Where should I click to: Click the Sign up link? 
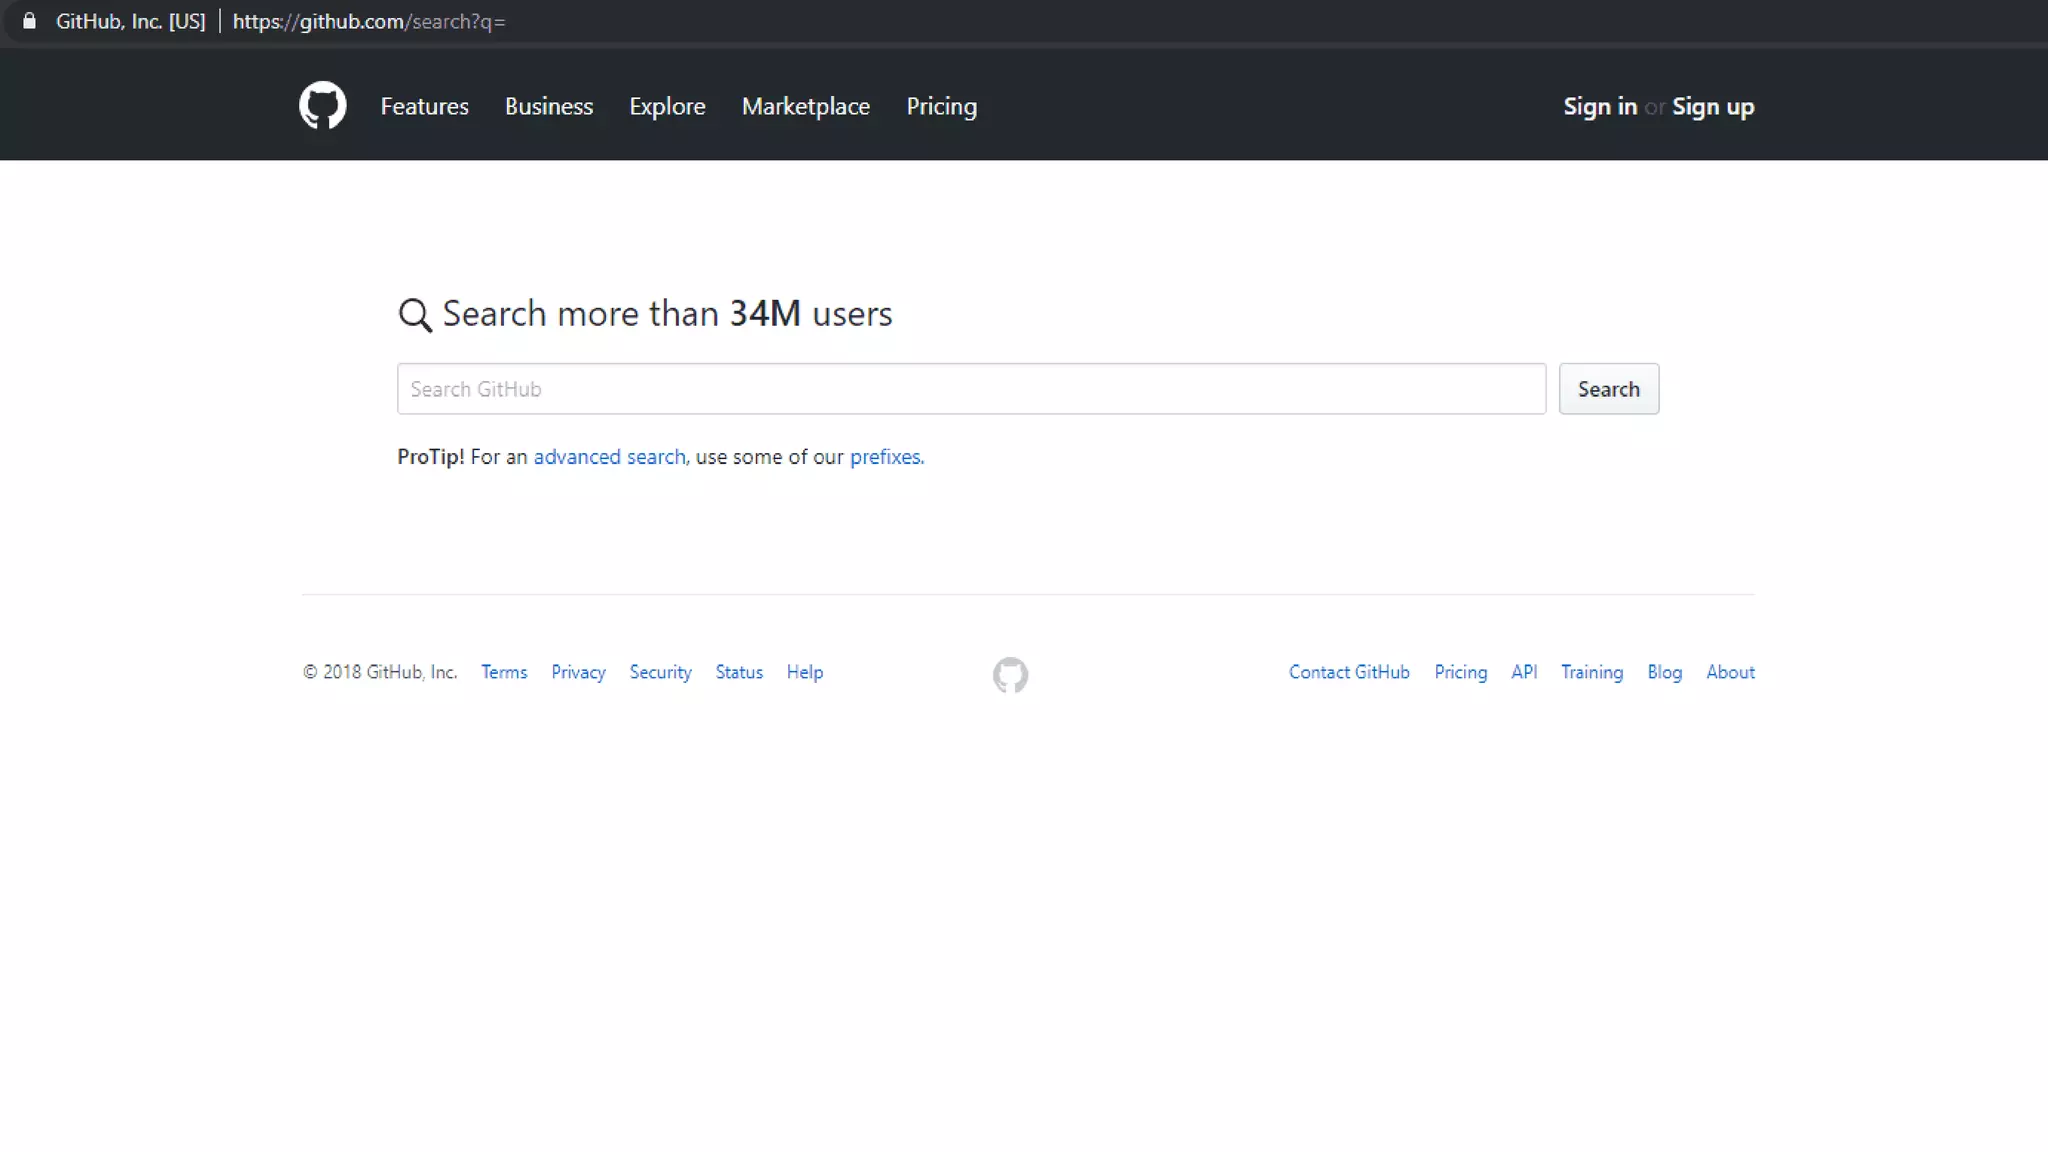[1712, 106]
